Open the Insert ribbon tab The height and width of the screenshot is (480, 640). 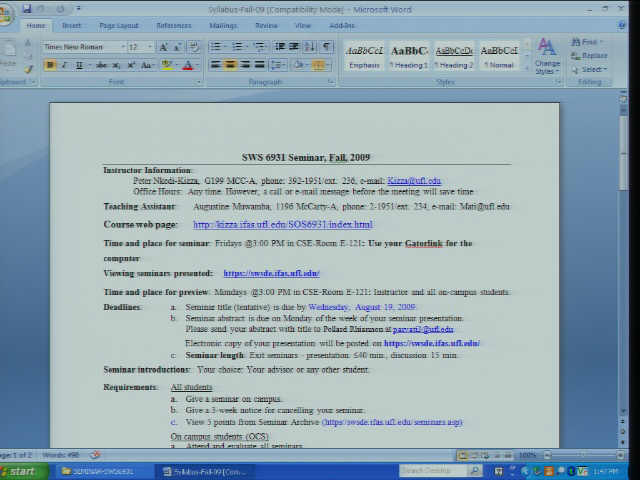[x=71, y=25]
